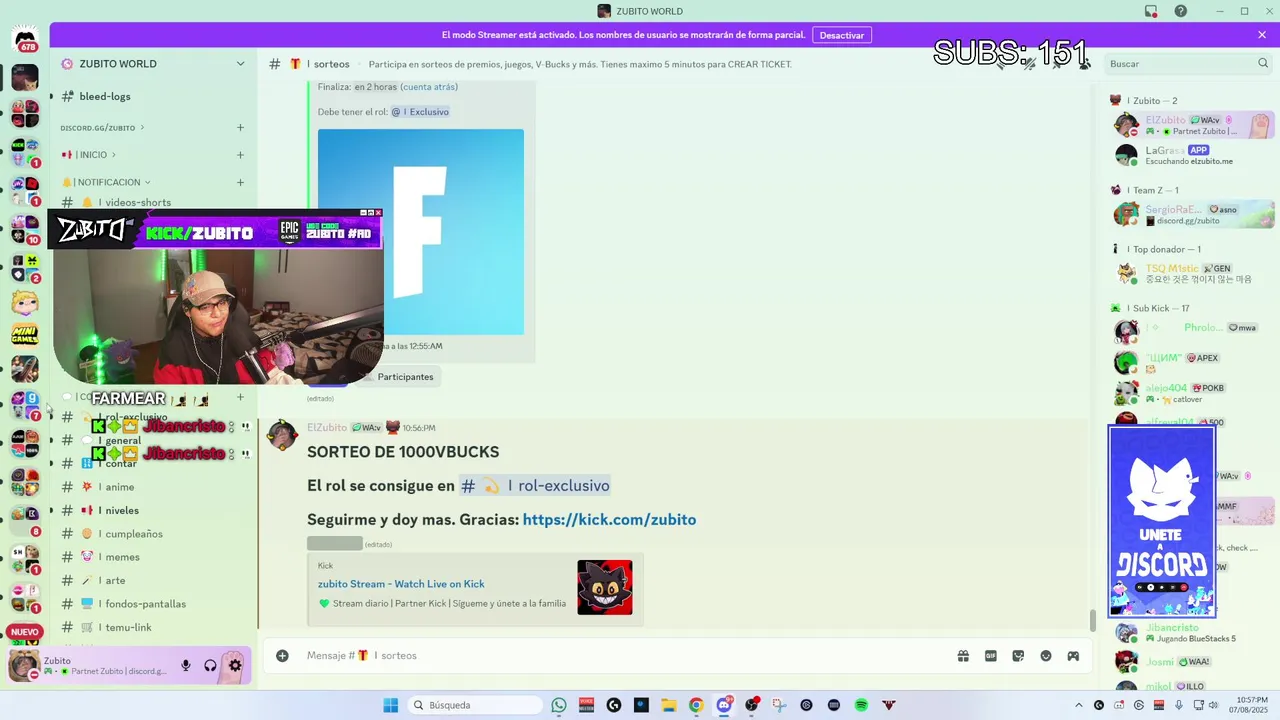This screenshot has width=1280, height=720.
Task: Click the @ Exclusivo role mention
Action: (x=420, y=112)
